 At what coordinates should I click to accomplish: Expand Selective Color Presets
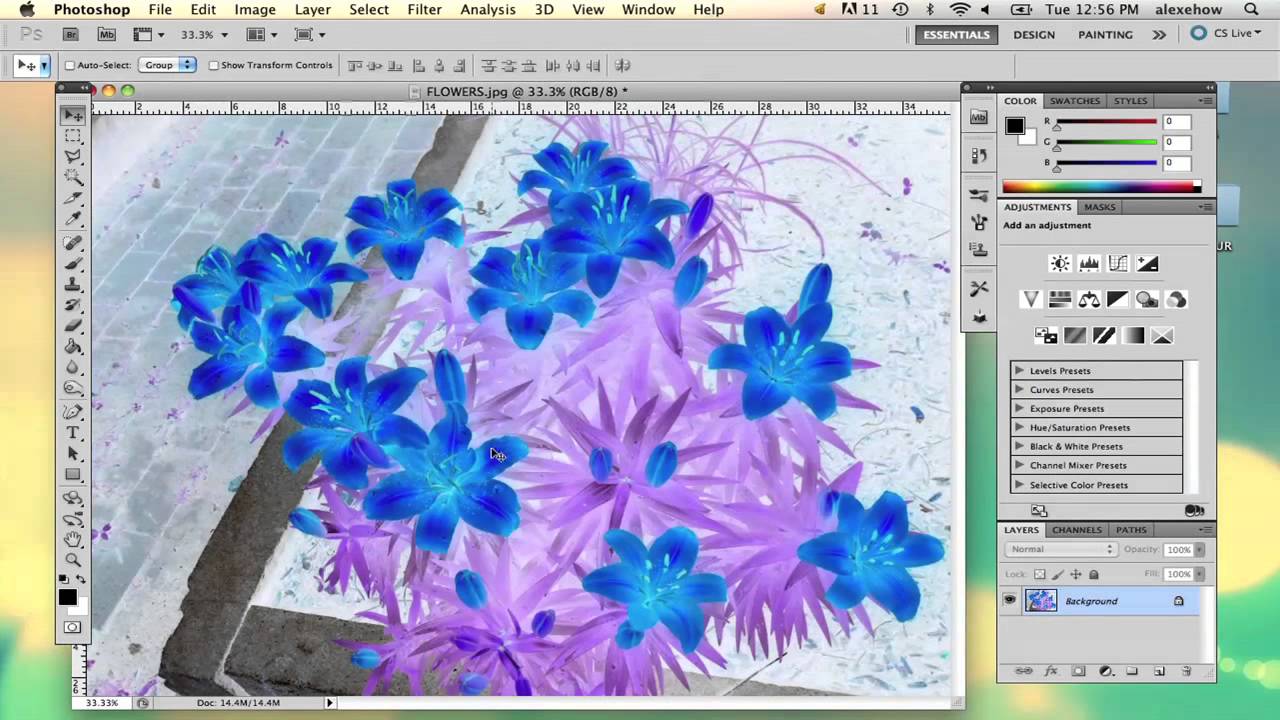click(1019, 485)
